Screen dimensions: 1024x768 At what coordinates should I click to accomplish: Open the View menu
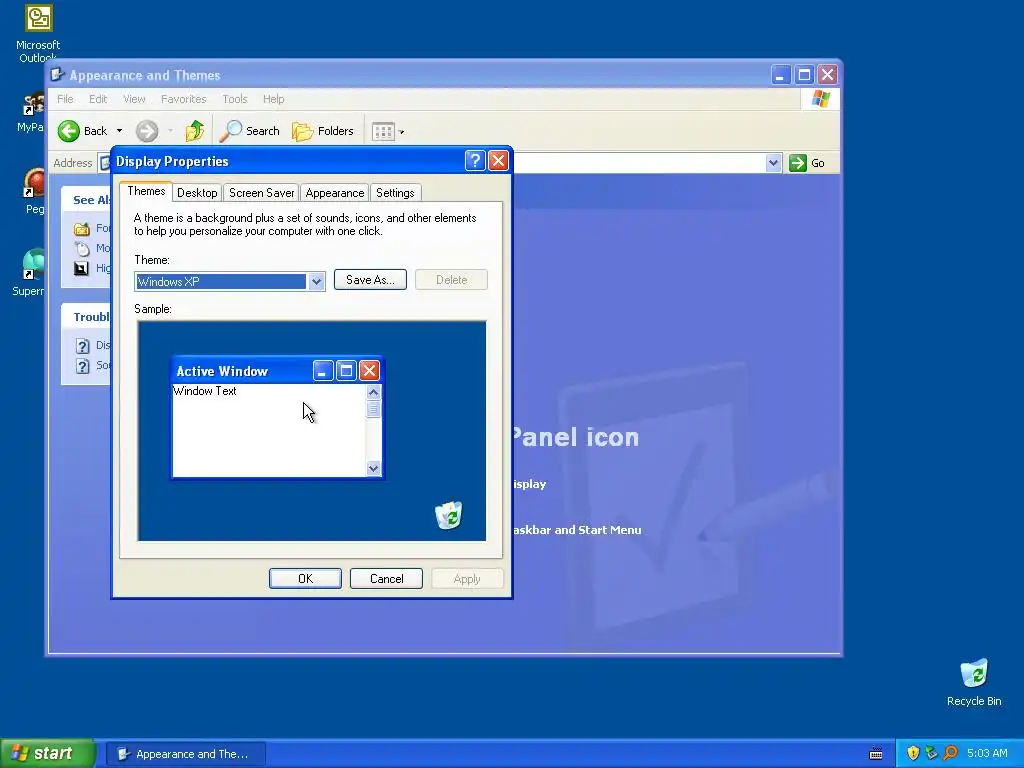134,99
